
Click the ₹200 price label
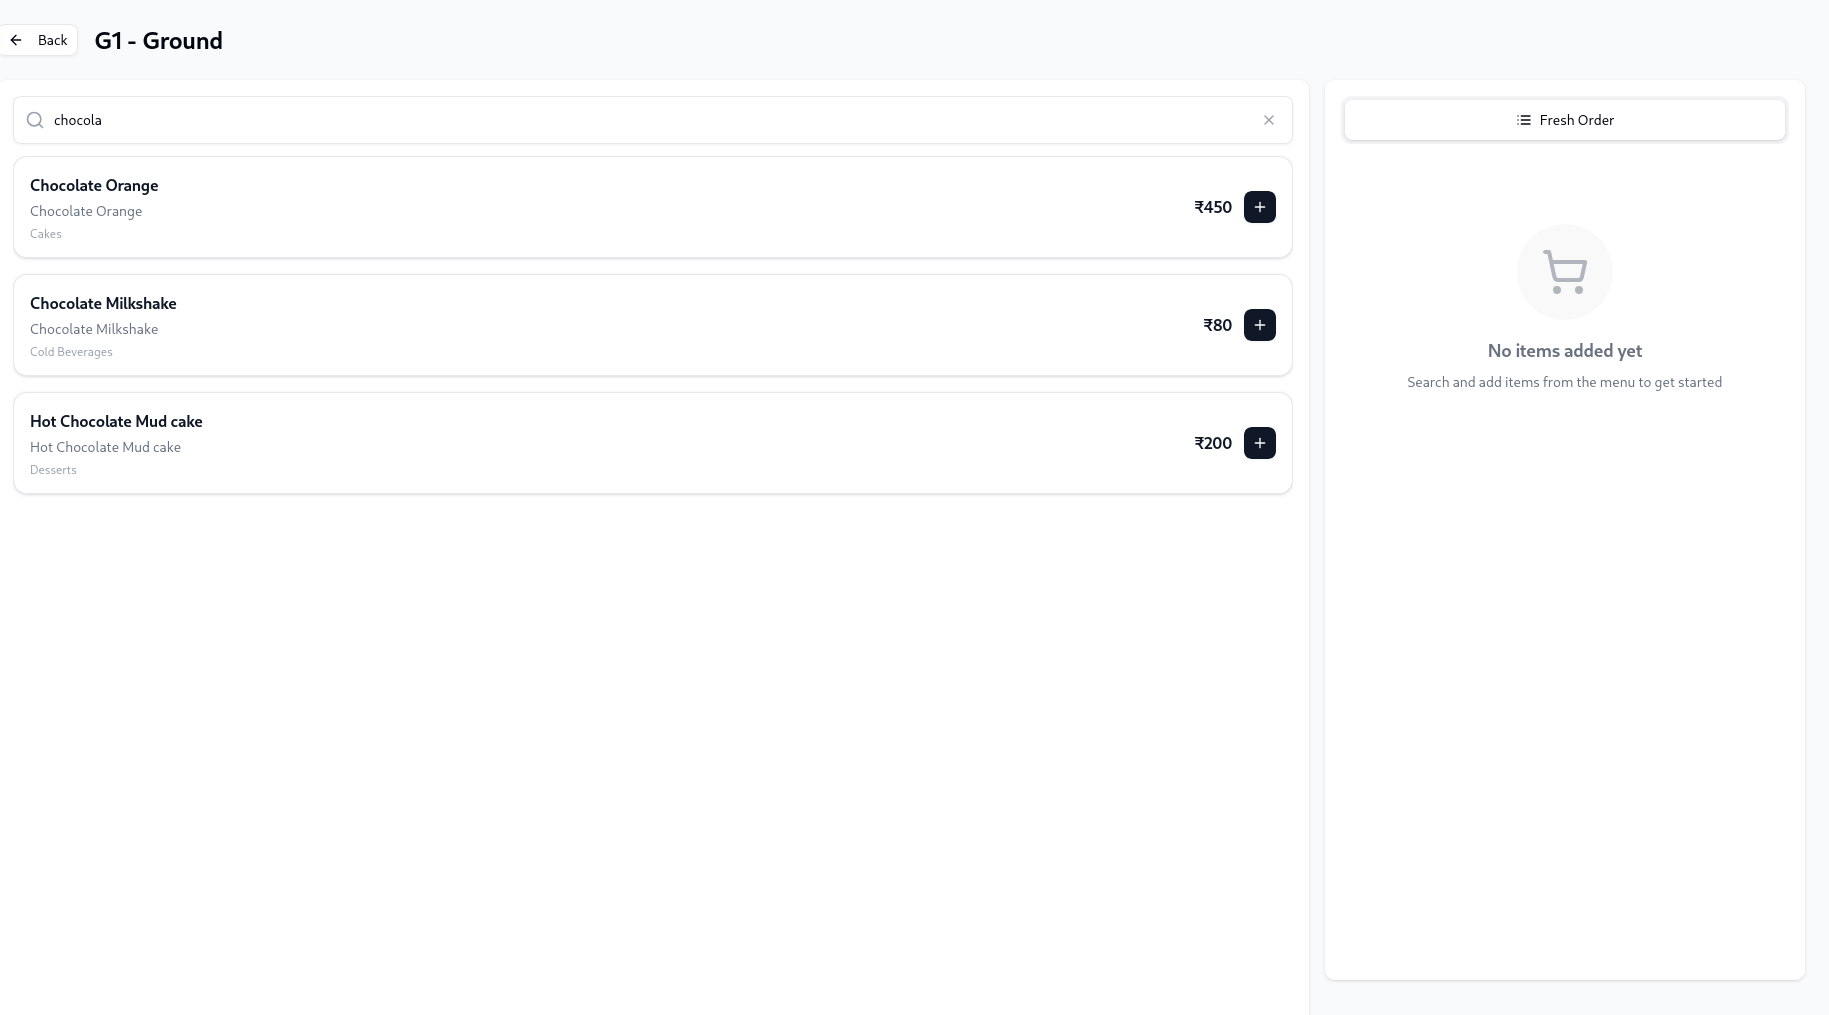[1213, 443]
